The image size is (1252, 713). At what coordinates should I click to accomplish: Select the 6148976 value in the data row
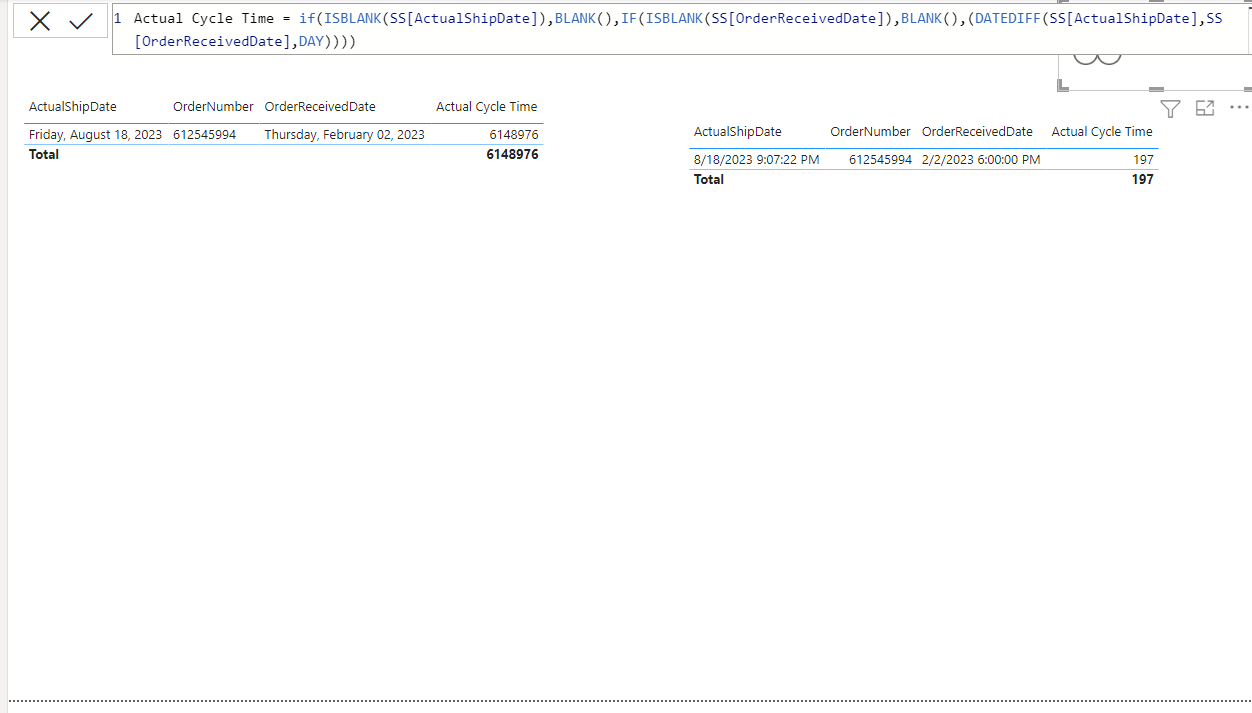point(514,134)
